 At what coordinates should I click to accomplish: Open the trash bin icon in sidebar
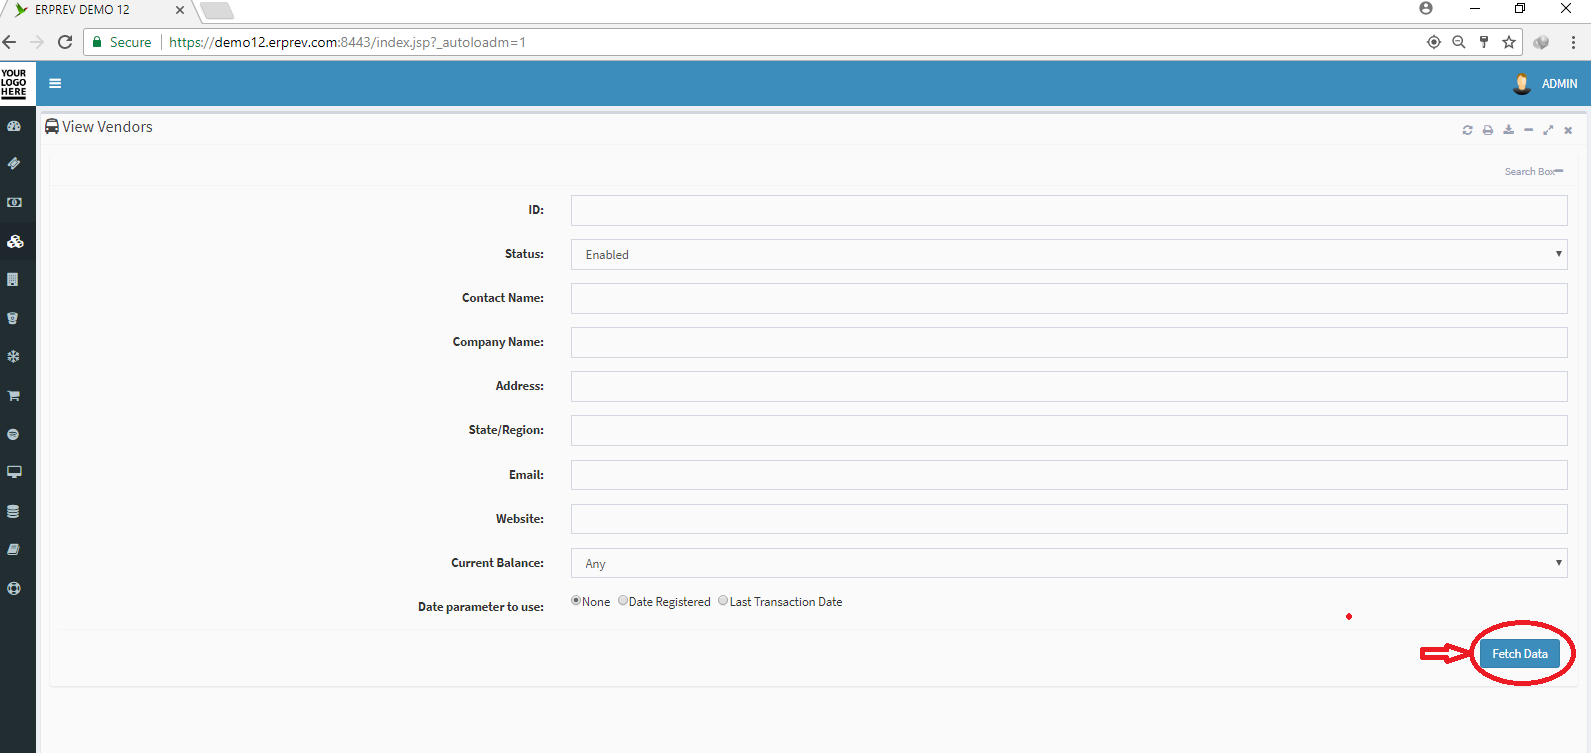[13, 318]
